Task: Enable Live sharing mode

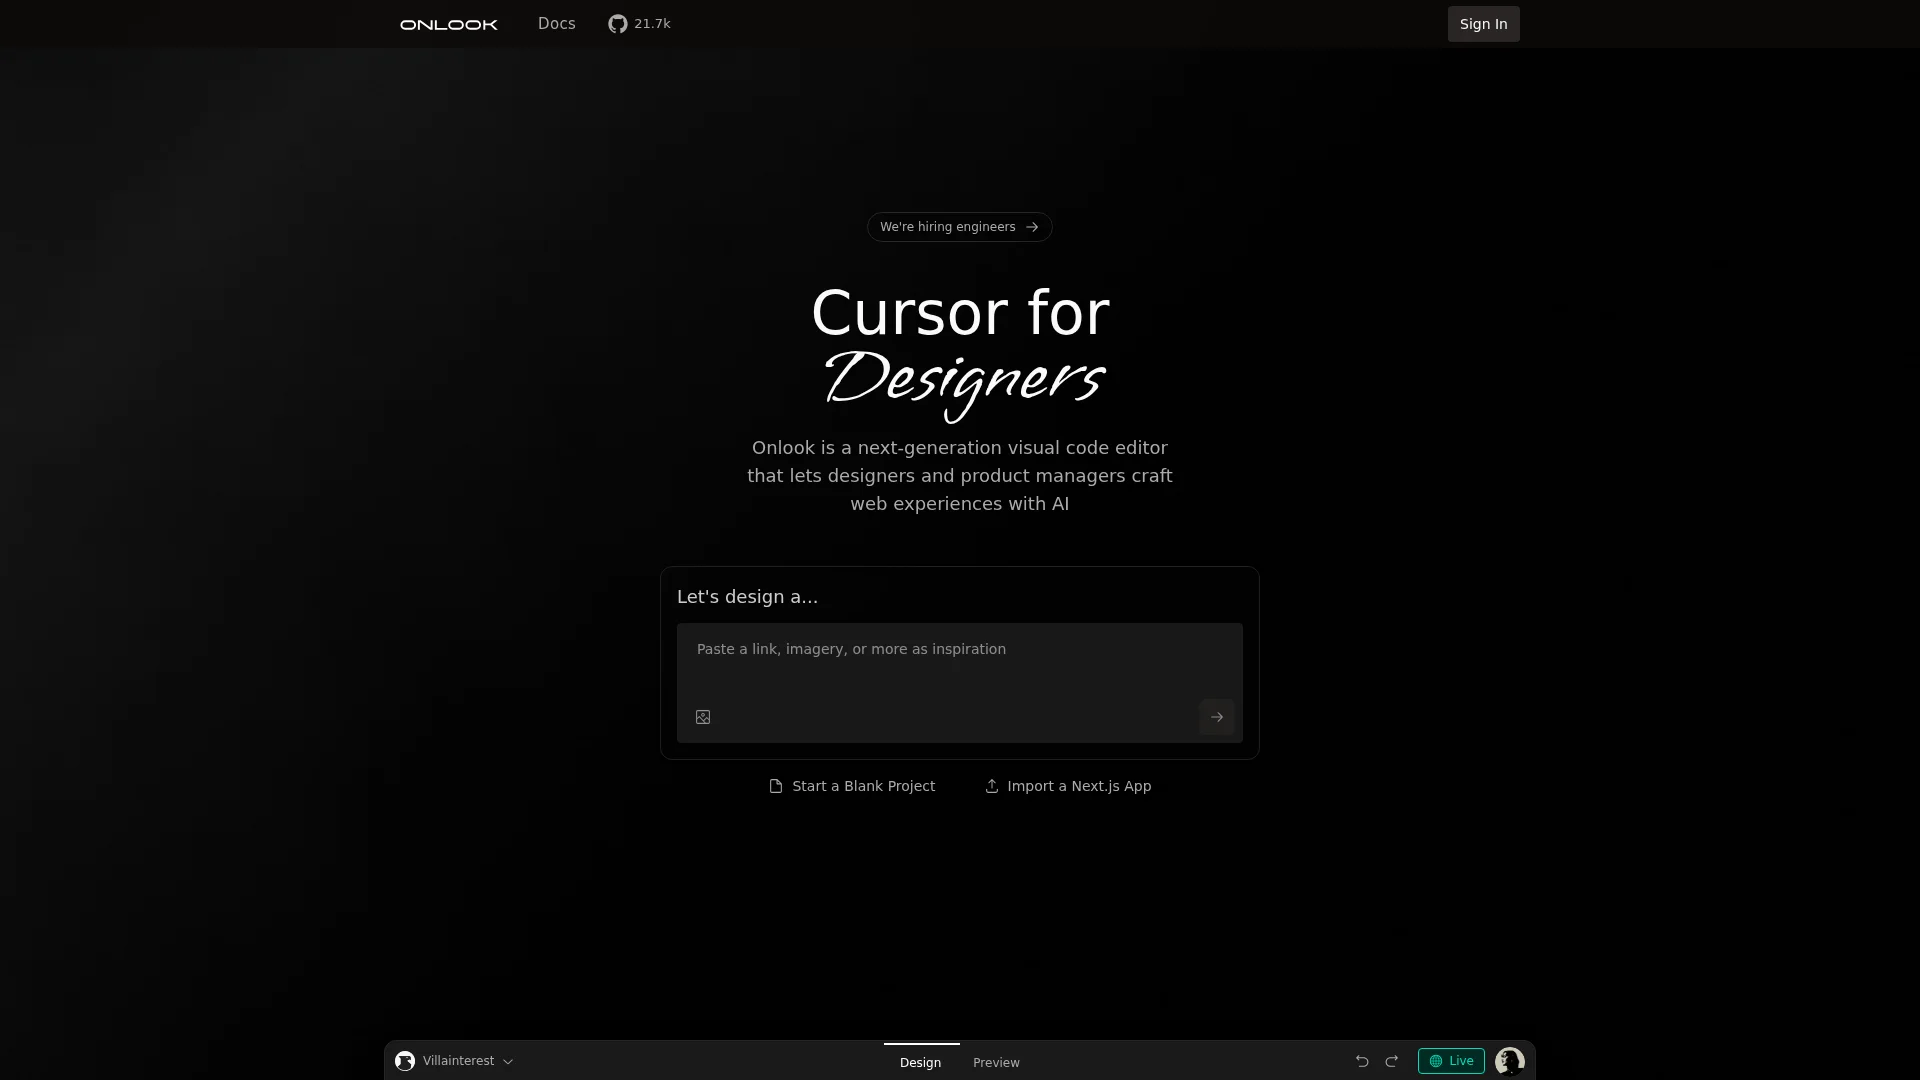Action: pyautogui.click(x=1451, y=1061)
